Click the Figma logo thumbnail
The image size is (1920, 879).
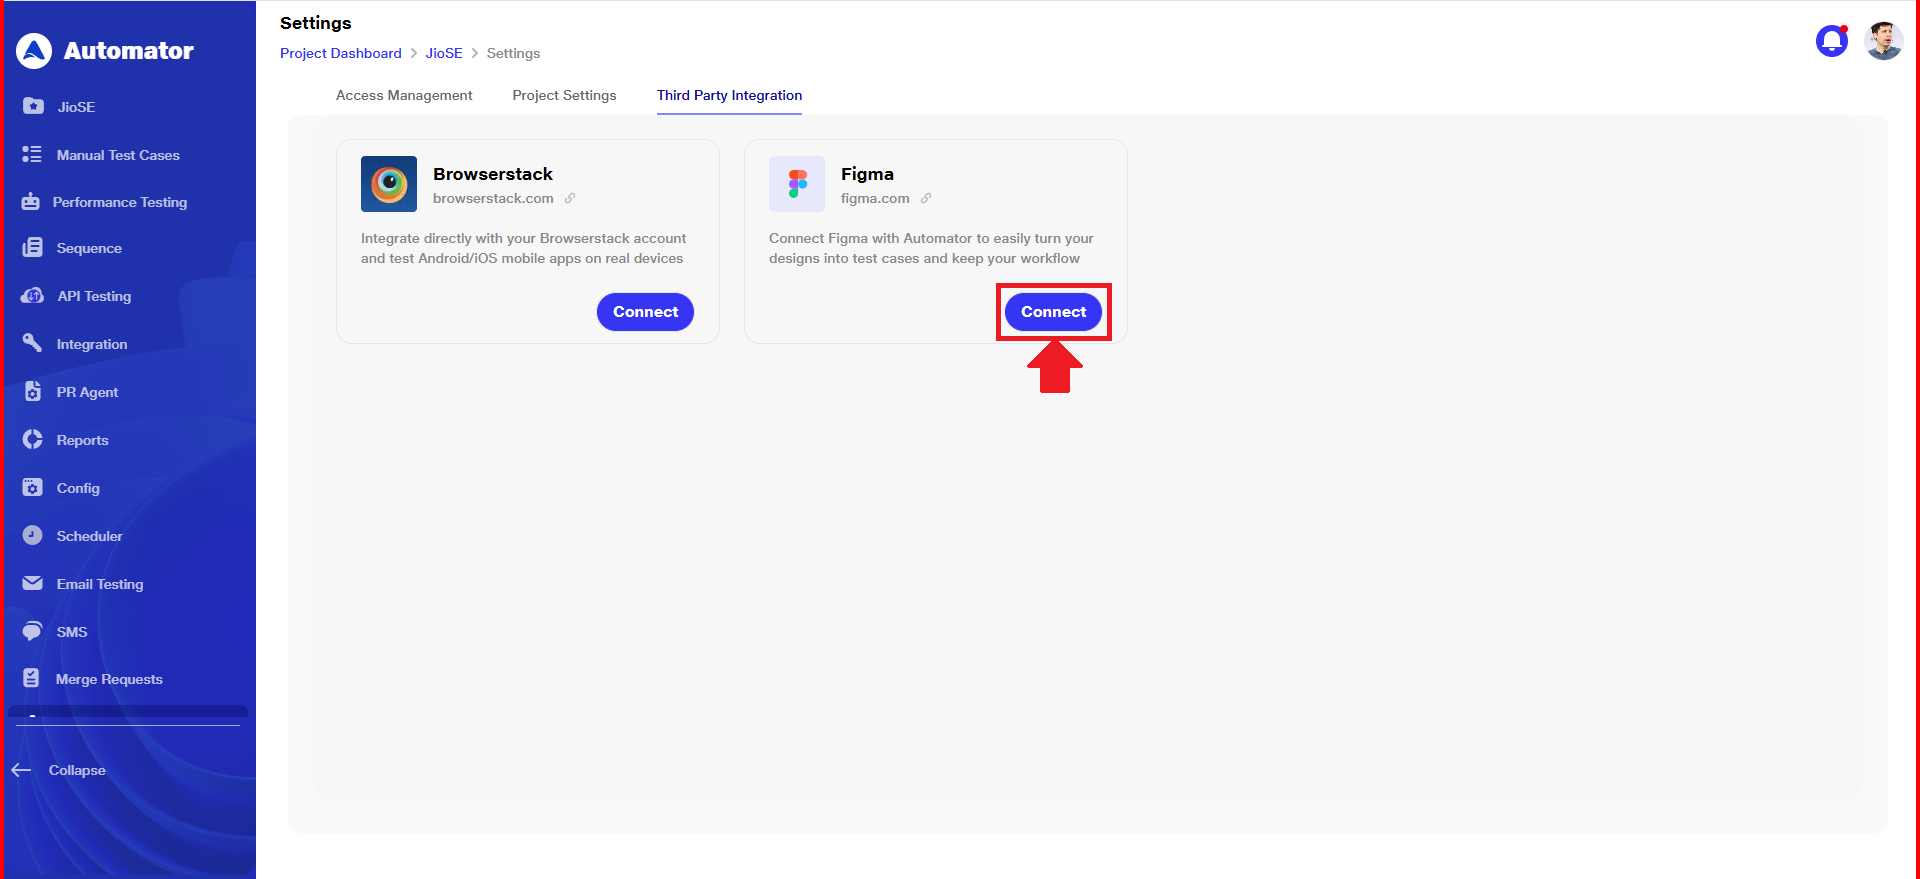pyautogui.click(x=796, y=184)
